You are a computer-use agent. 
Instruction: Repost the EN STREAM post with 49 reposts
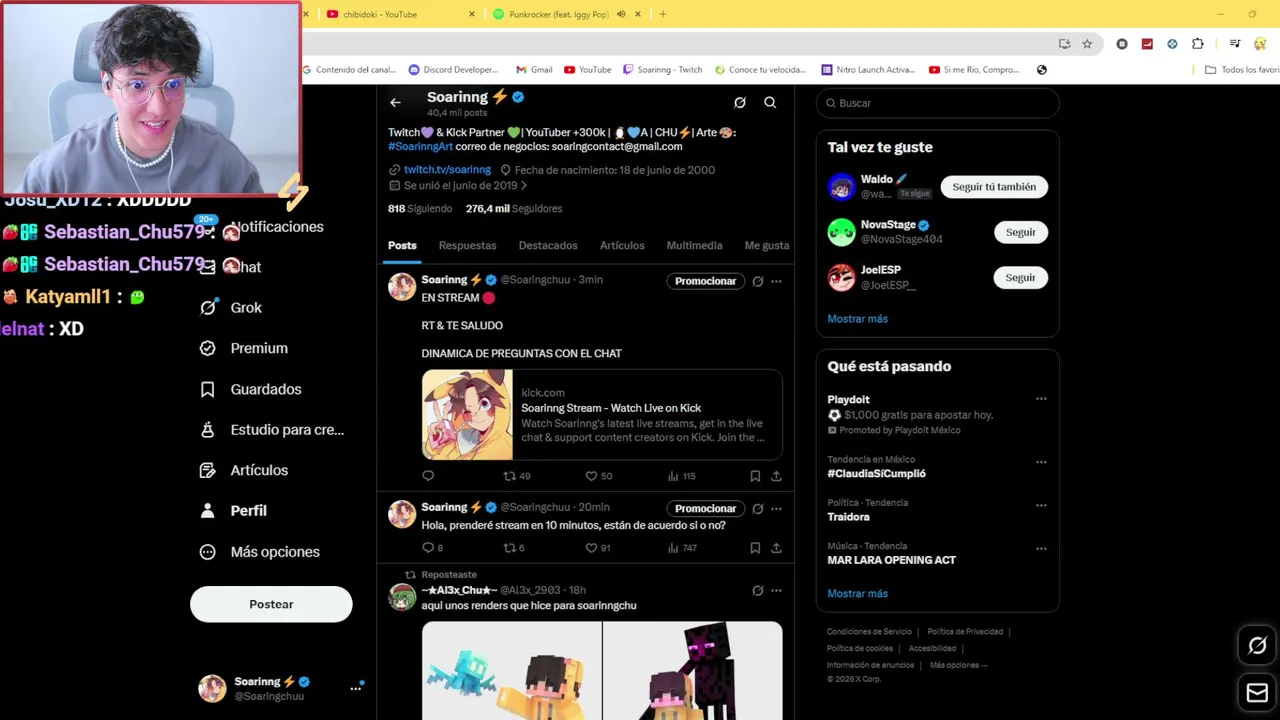(x=516, y=476)
